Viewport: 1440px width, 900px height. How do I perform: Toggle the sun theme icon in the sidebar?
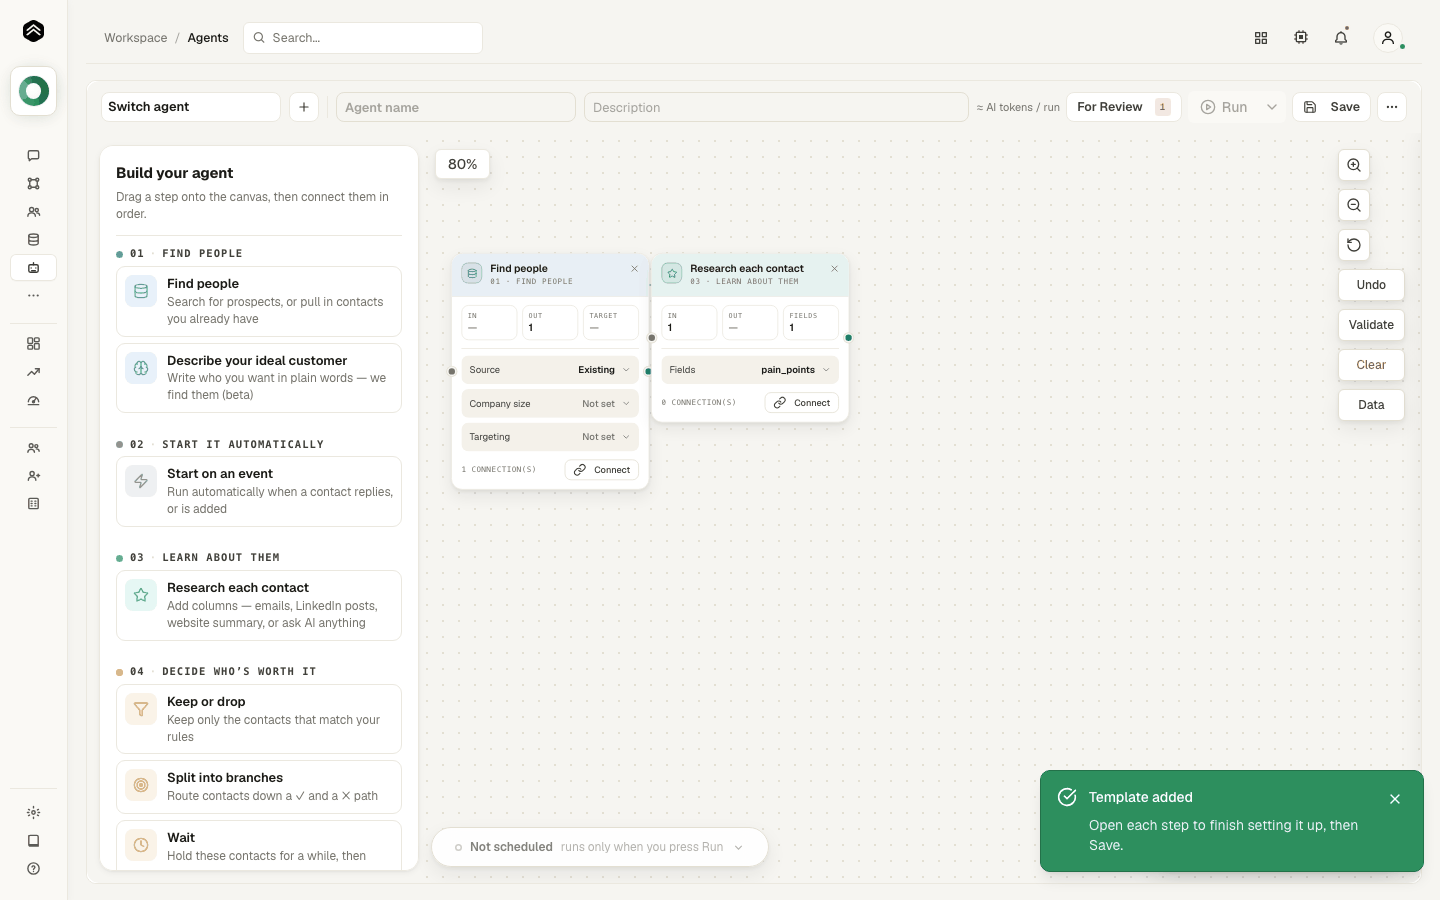tap(33, 813)
